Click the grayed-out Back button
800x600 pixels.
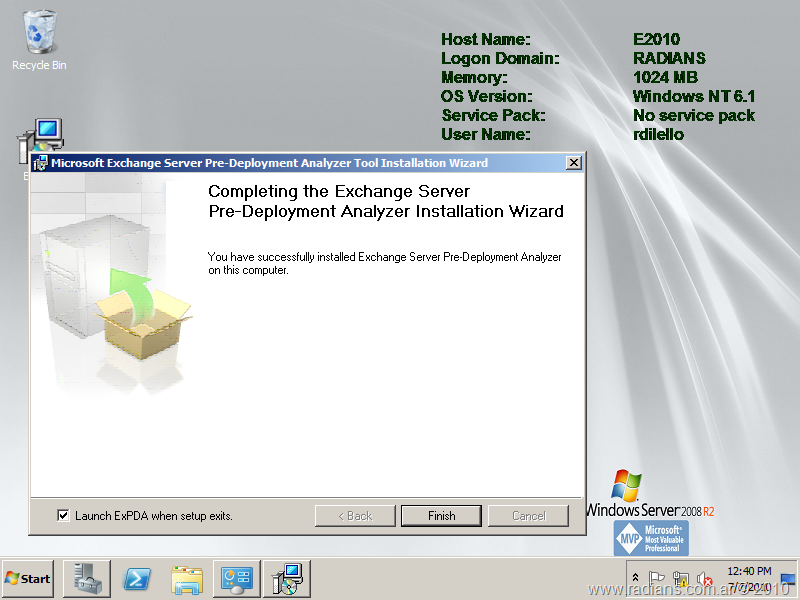[355, 516]
